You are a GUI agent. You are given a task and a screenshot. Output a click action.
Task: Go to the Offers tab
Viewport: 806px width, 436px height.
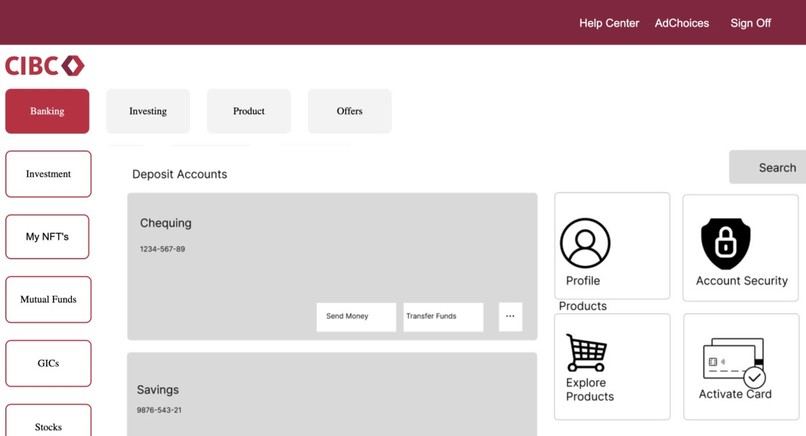pos(350,111)
